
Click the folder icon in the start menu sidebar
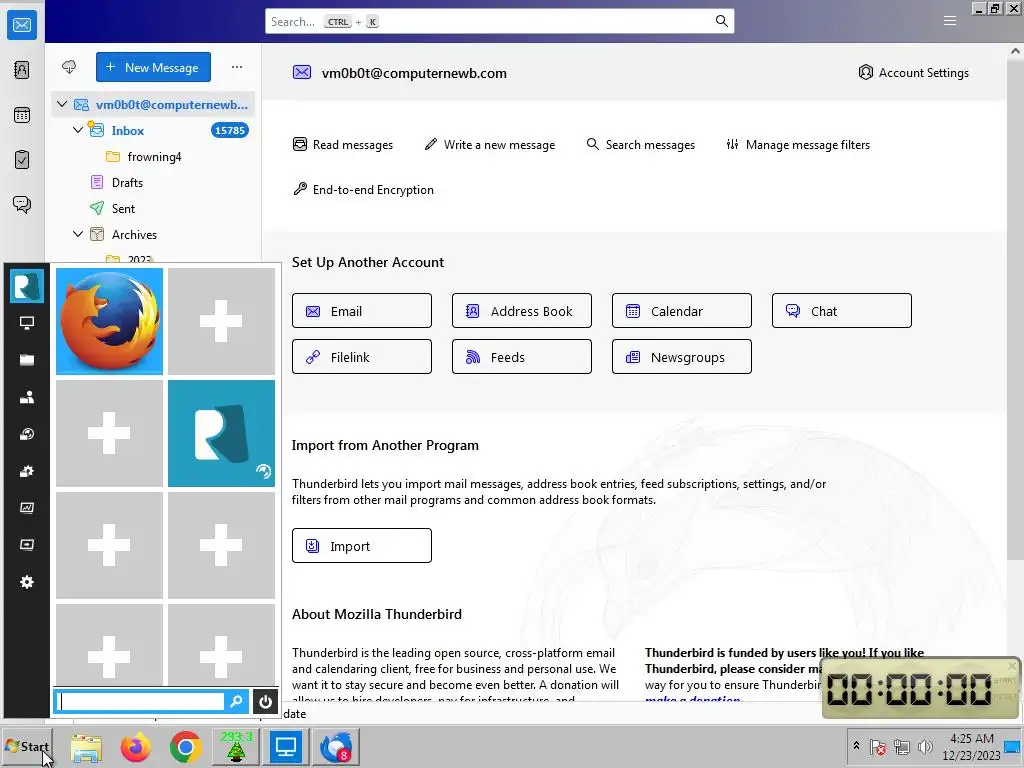tap(27, 360)
